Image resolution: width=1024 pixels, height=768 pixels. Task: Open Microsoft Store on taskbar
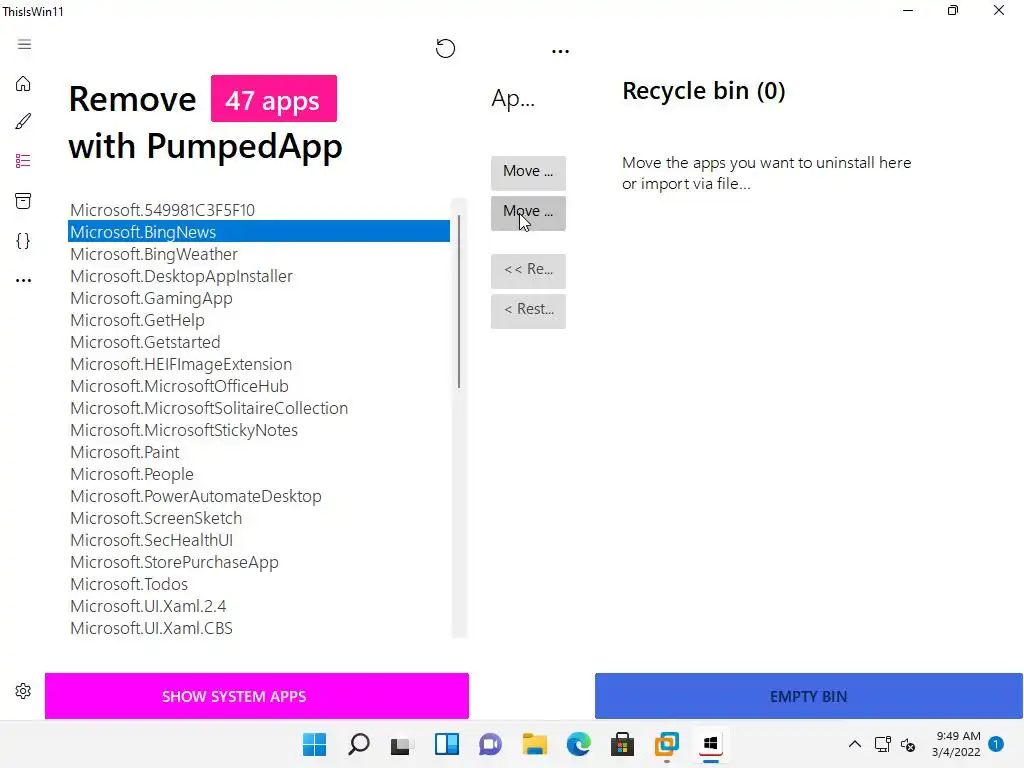click(x=622, y=744)
